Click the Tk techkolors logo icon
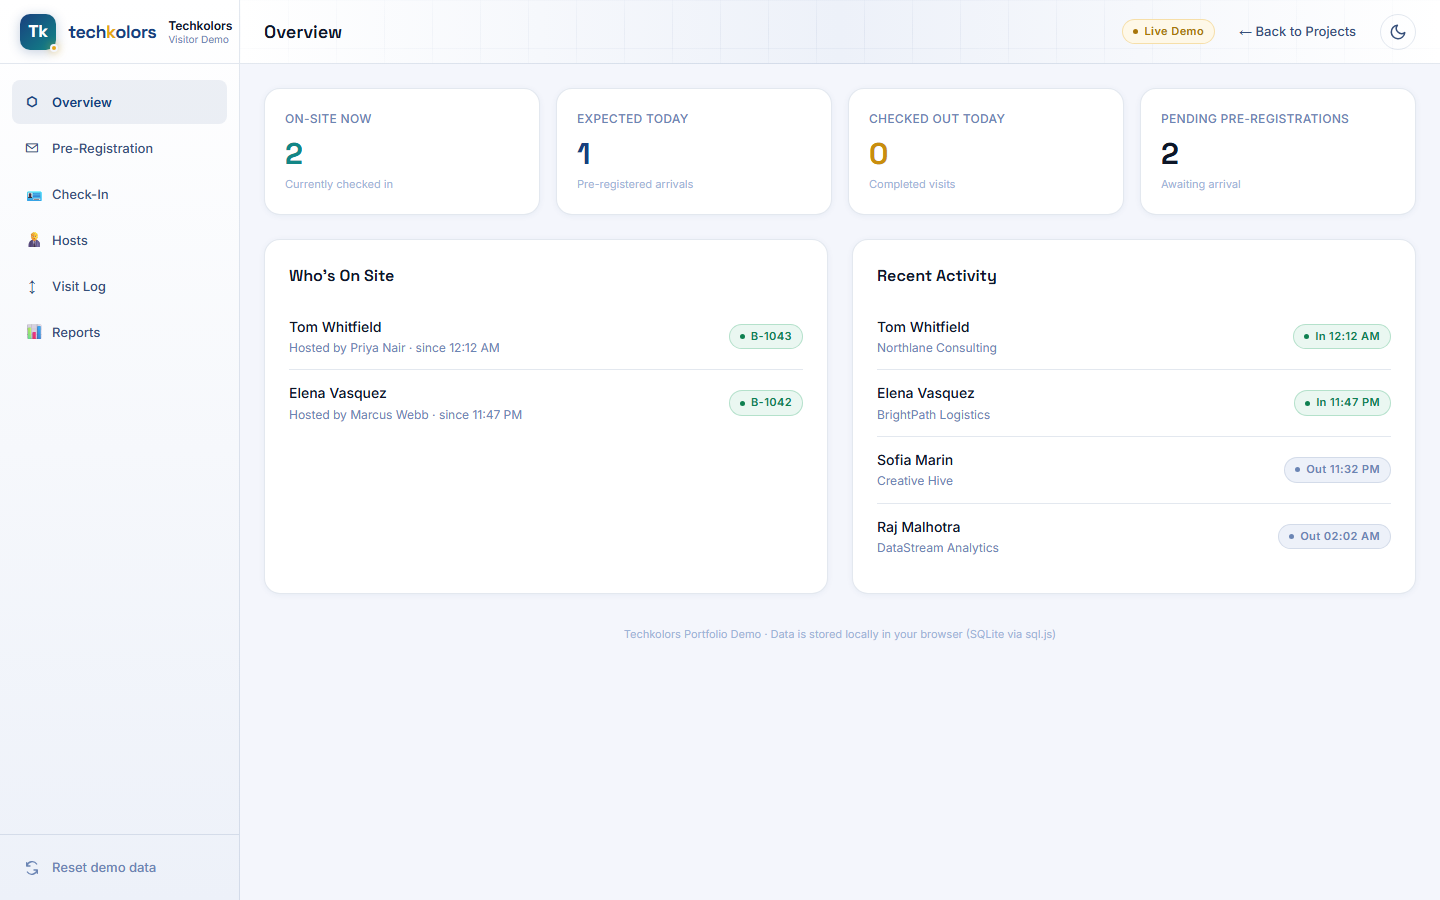Image resolution: width=1440 pixels, height=900 pixels. [38, 32]
